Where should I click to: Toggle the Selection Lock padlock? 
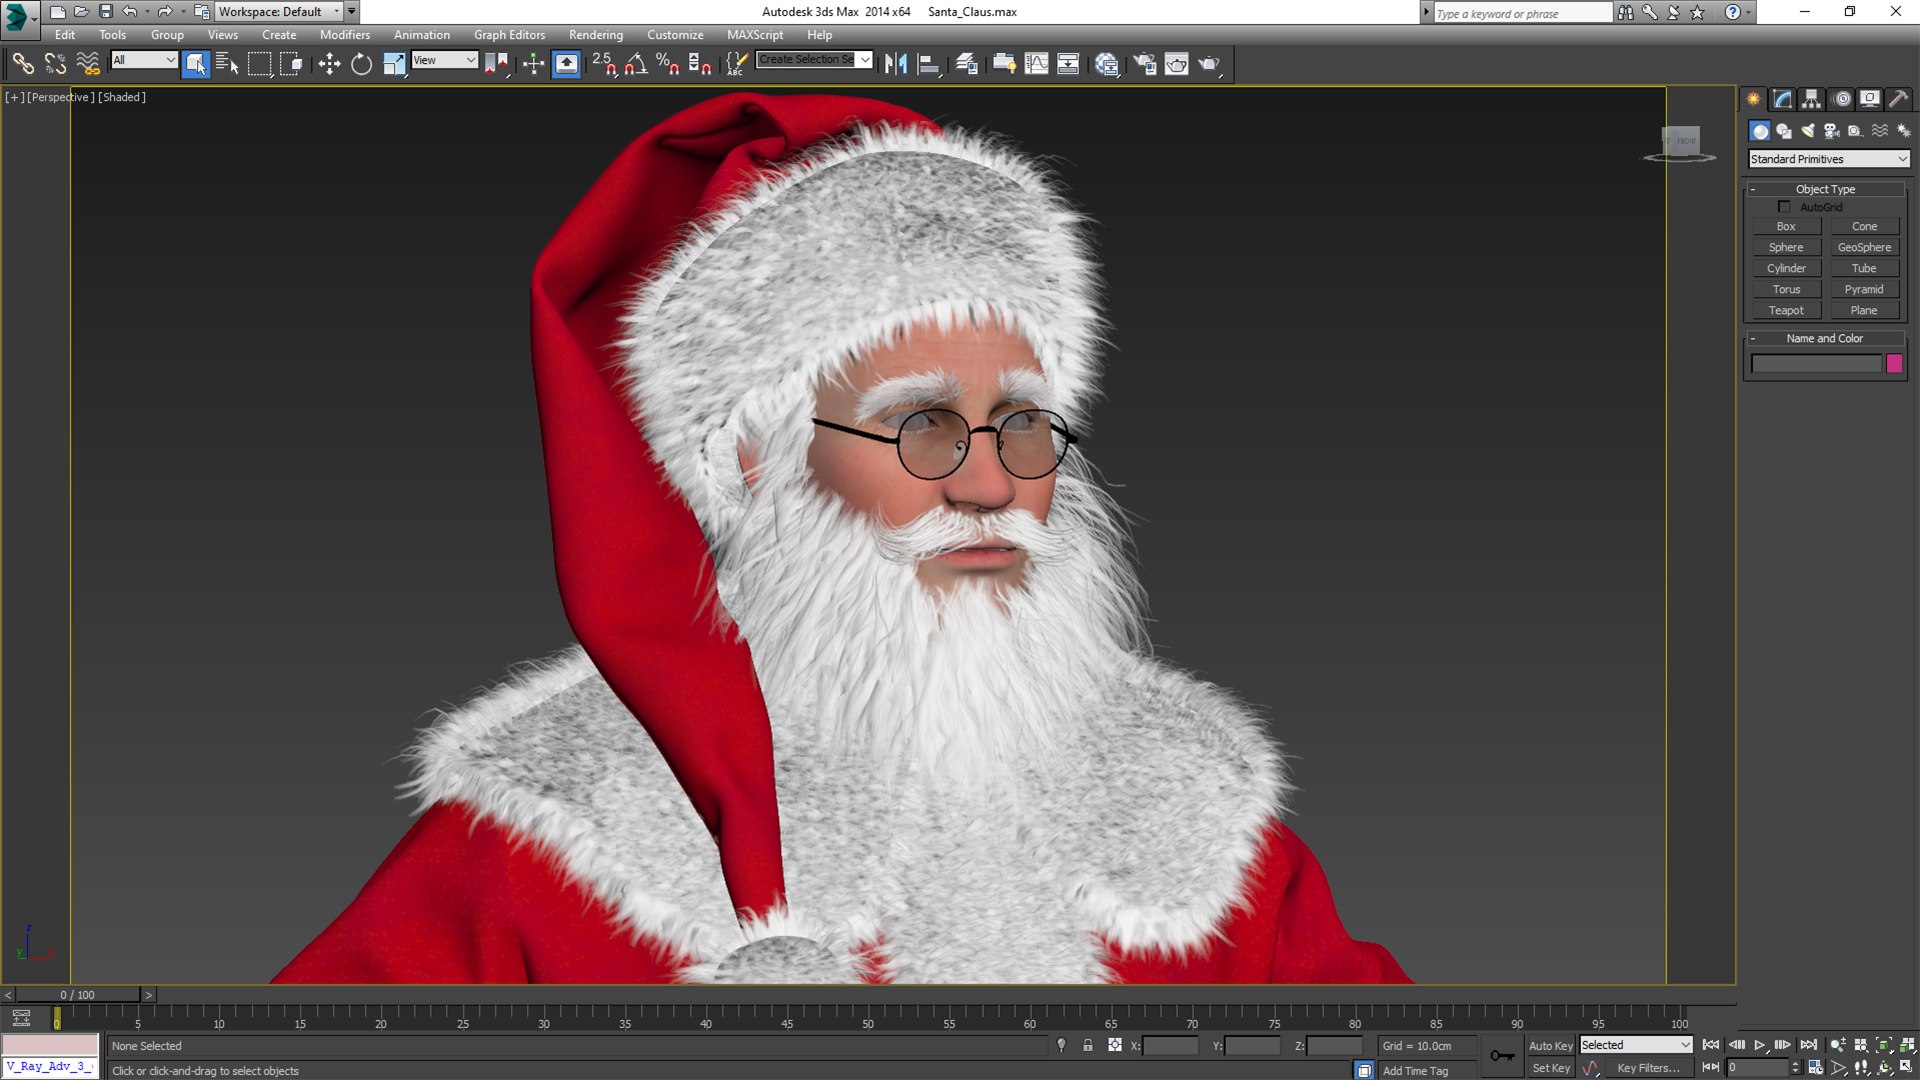coord(1088,1045)
